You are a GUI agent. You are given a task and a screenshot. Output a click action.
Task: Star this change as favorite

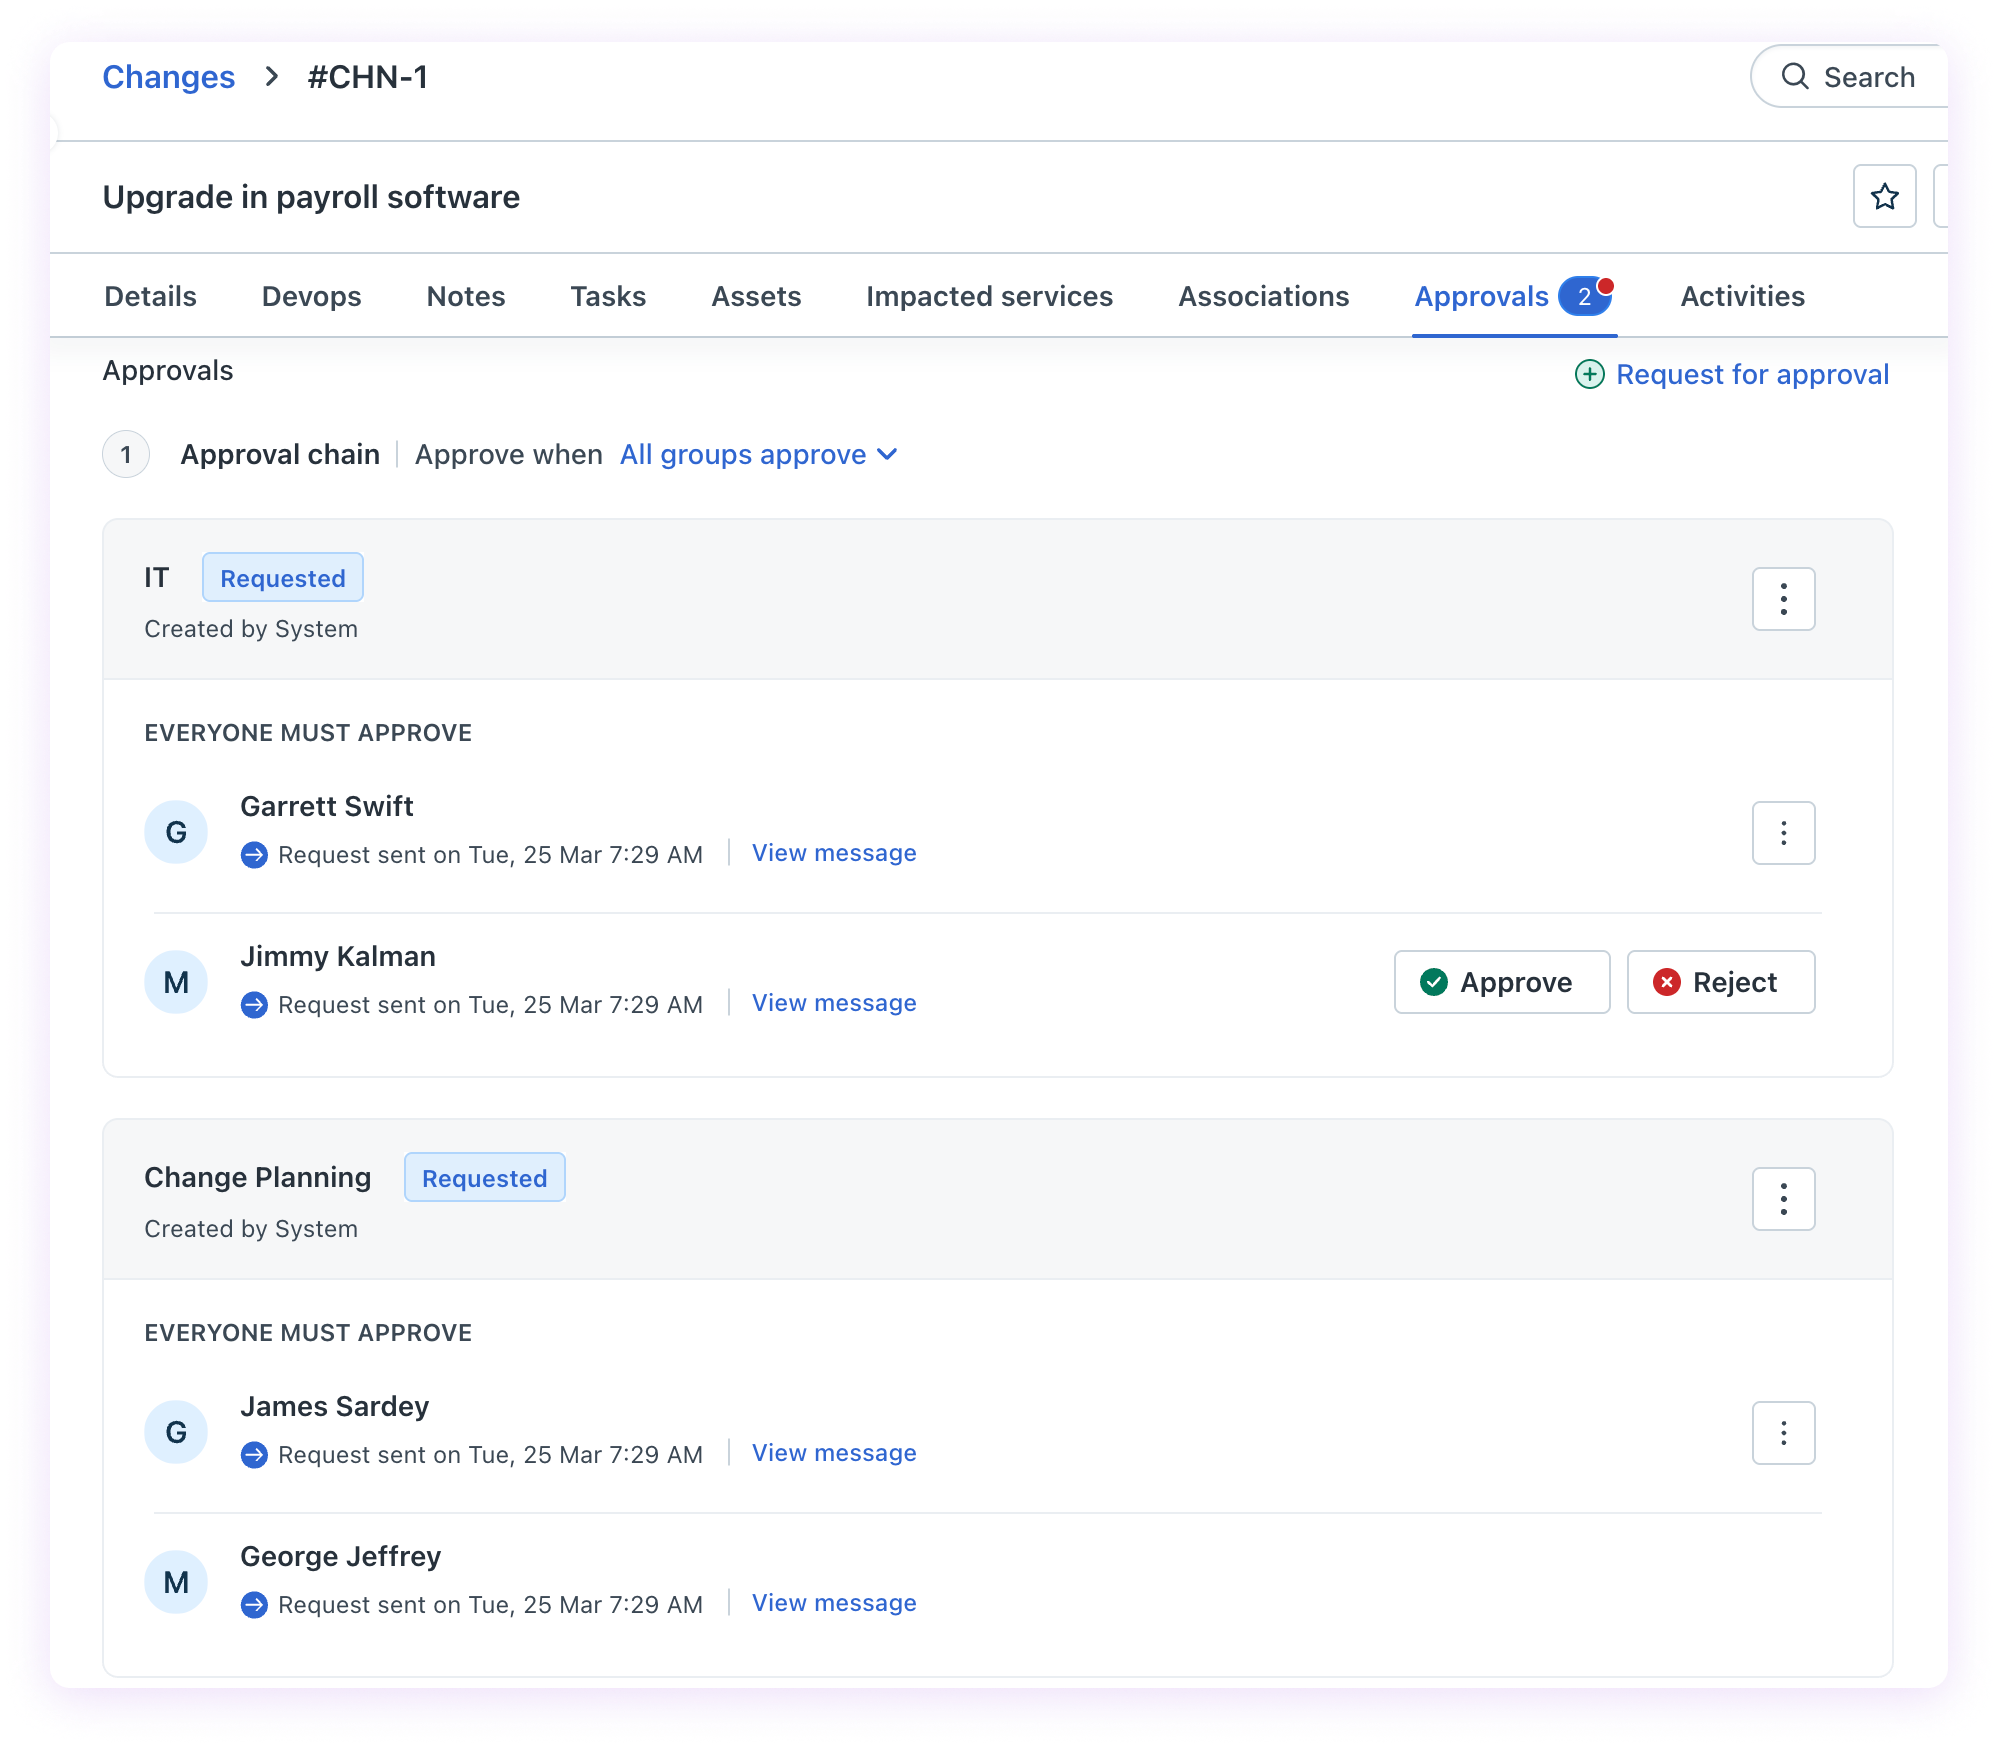point(1884,197)
